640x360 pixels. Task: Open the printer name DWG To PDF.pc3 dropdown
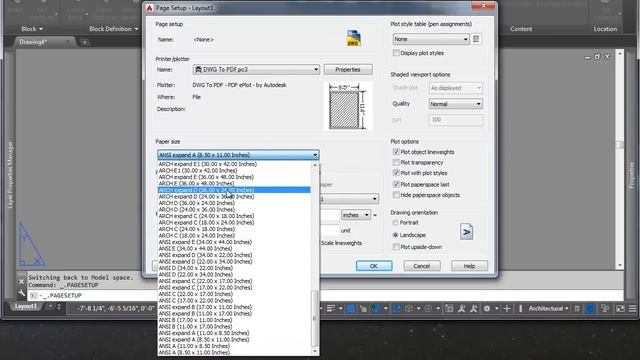coord(256,69)
